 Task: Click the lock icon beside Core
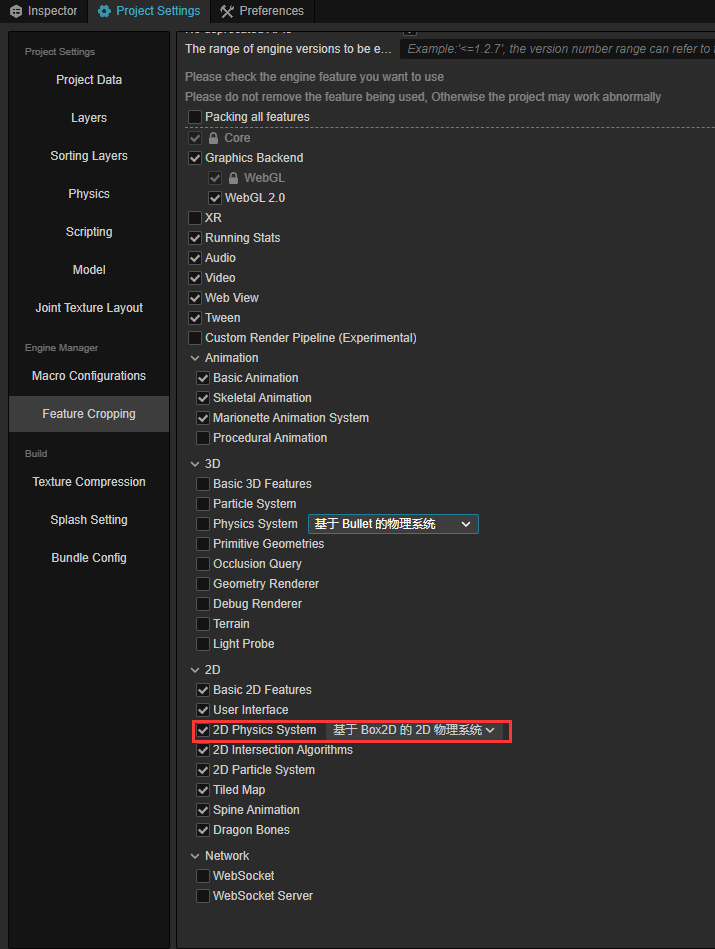click(x=213, y=138)
